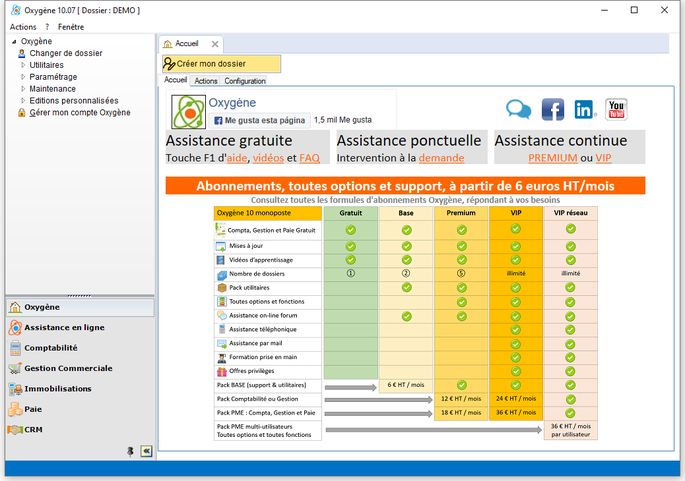Collapse the sidebar with double-arrow icon
This screenshot has height=481, width=685.
coord(146,451)
